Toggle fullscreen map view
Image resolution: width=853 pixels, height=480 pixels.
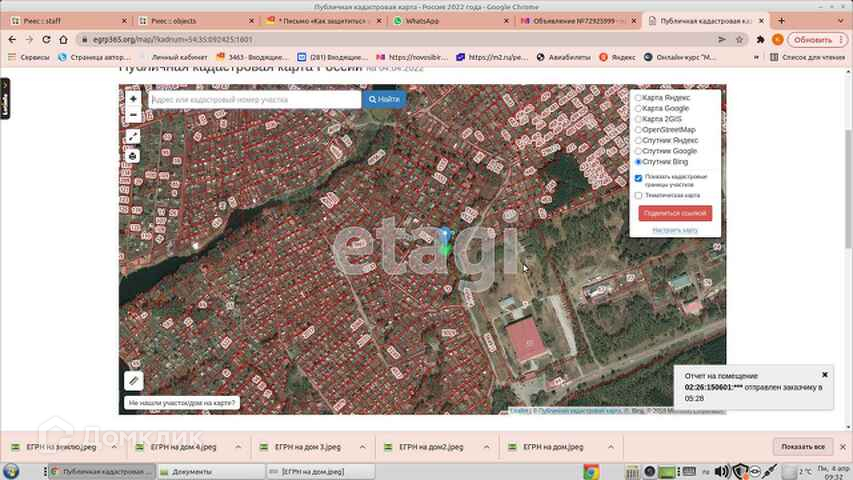pos(133,137)
